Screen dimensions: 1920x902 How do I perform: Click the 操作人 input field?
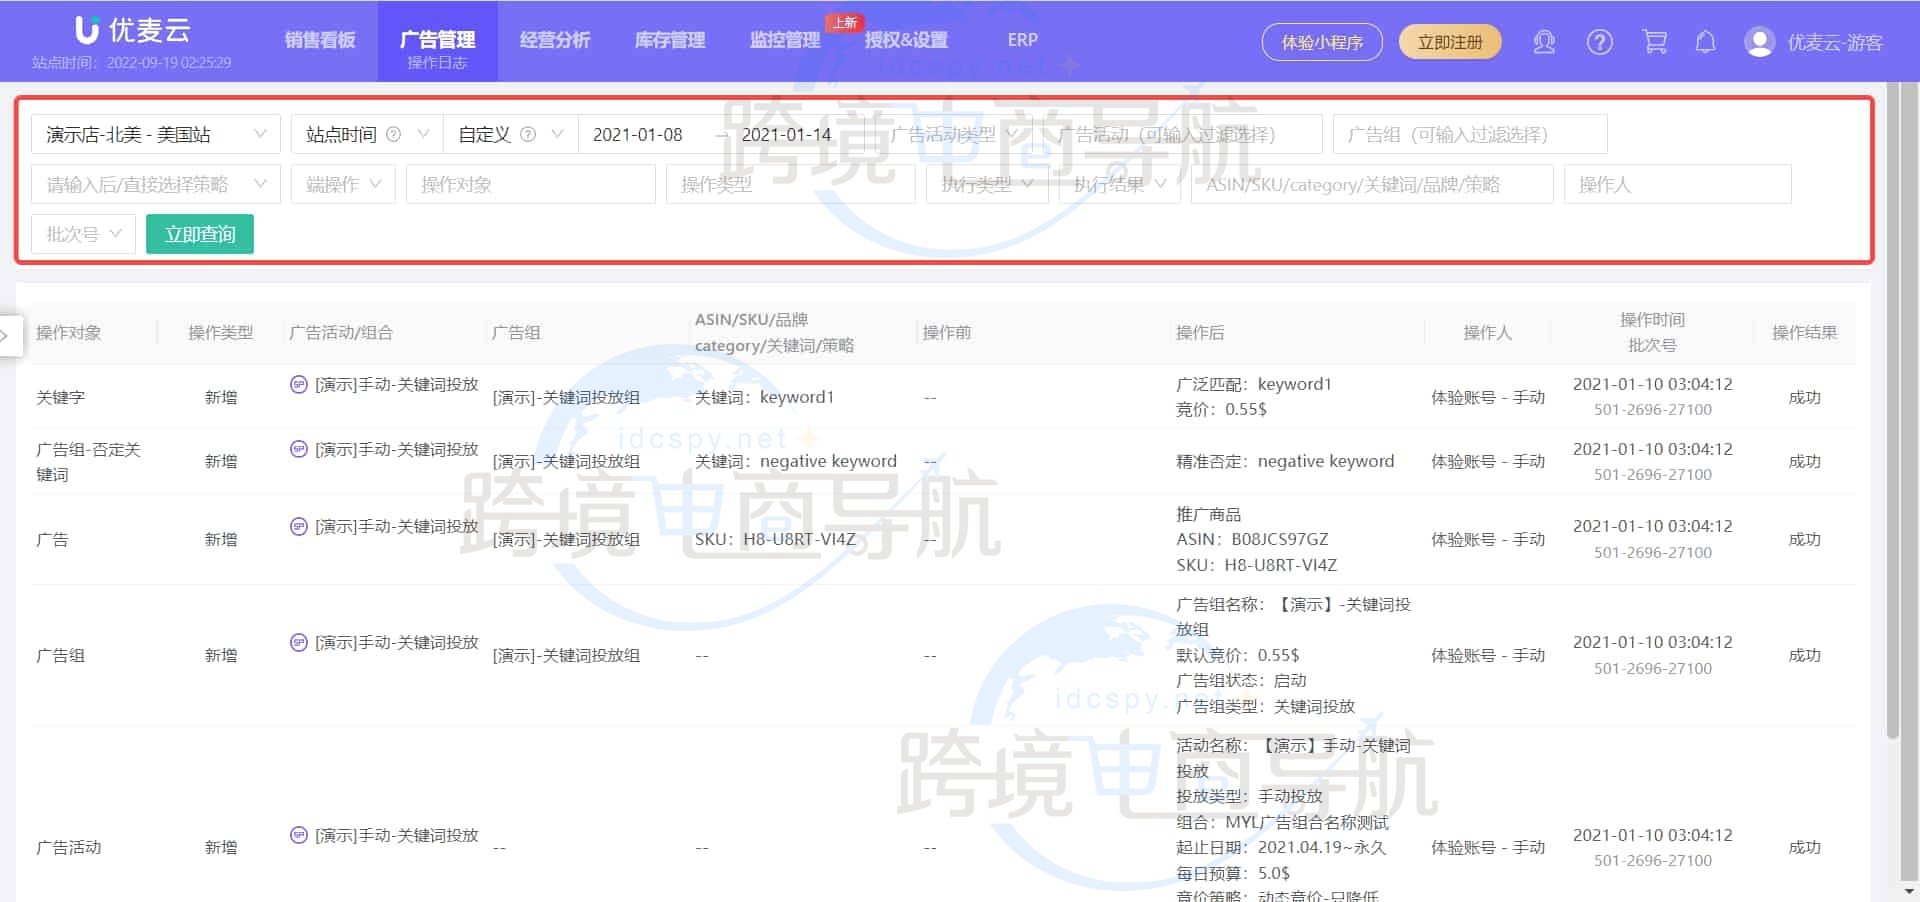pos(1676,184)
